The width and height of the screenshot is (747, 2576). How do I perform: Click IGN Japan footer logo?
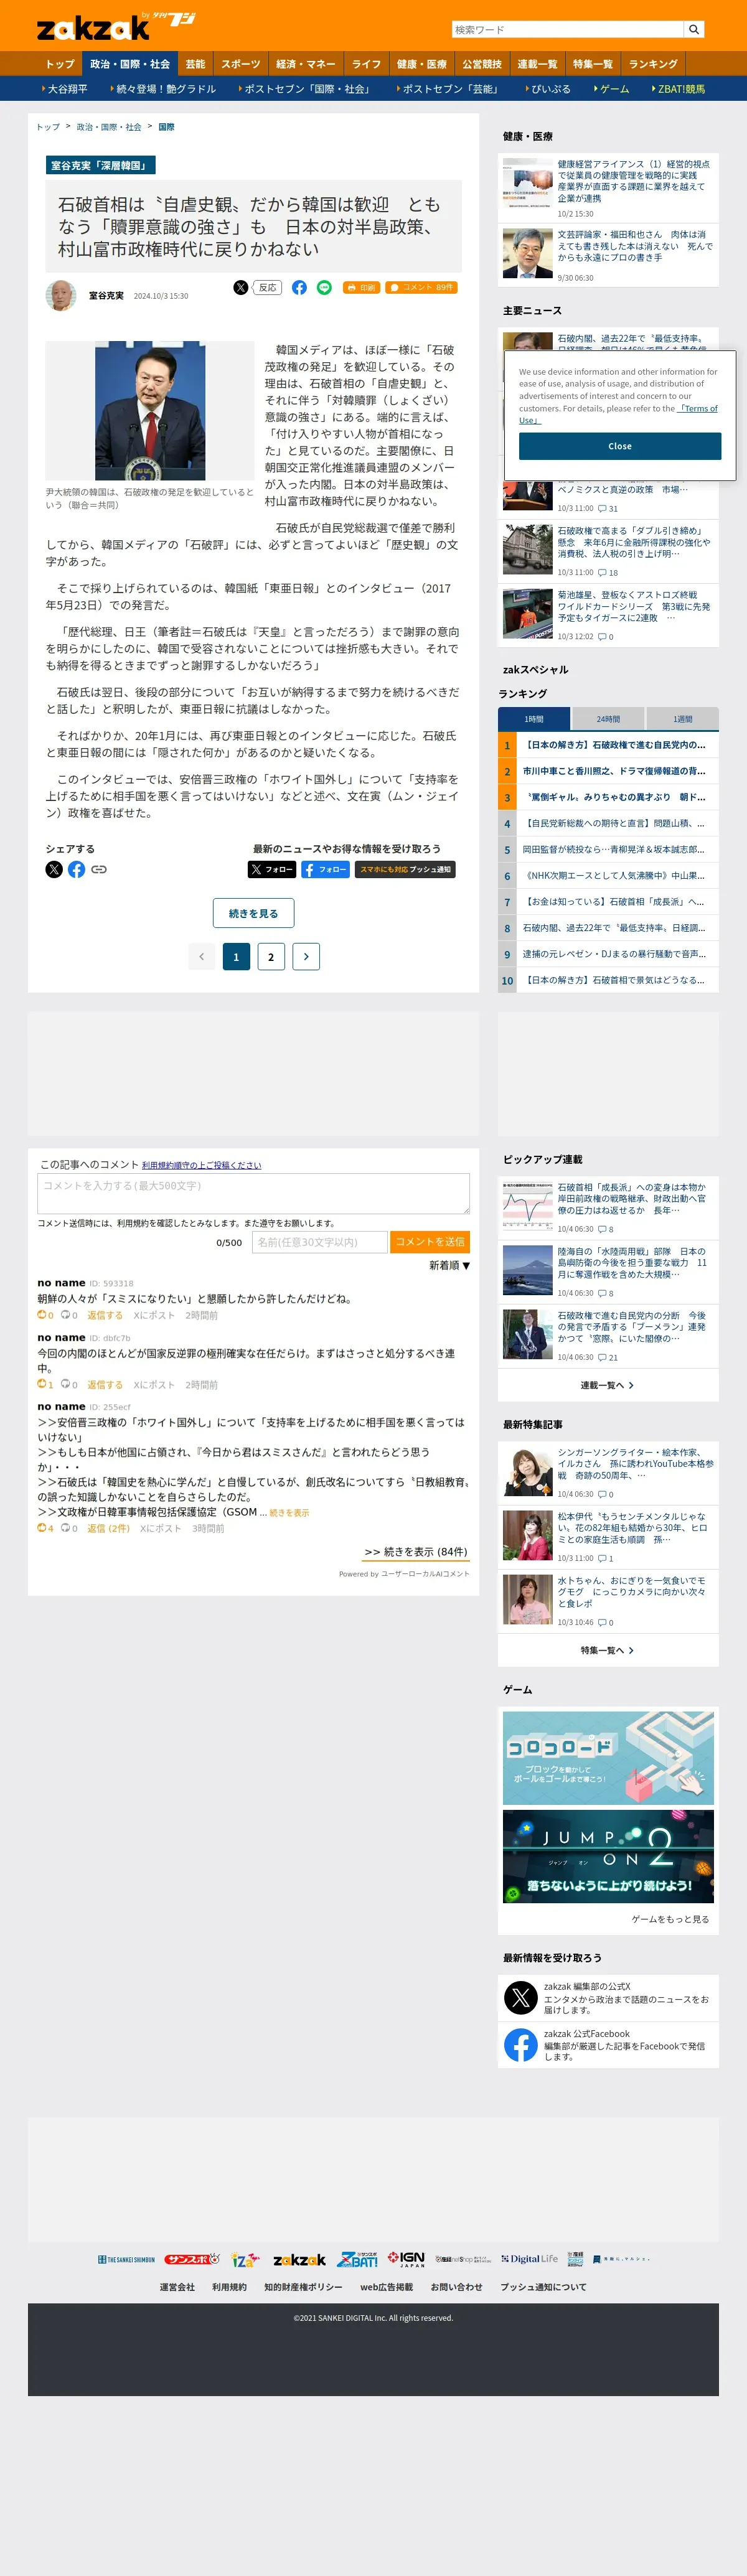[406, 2259]
